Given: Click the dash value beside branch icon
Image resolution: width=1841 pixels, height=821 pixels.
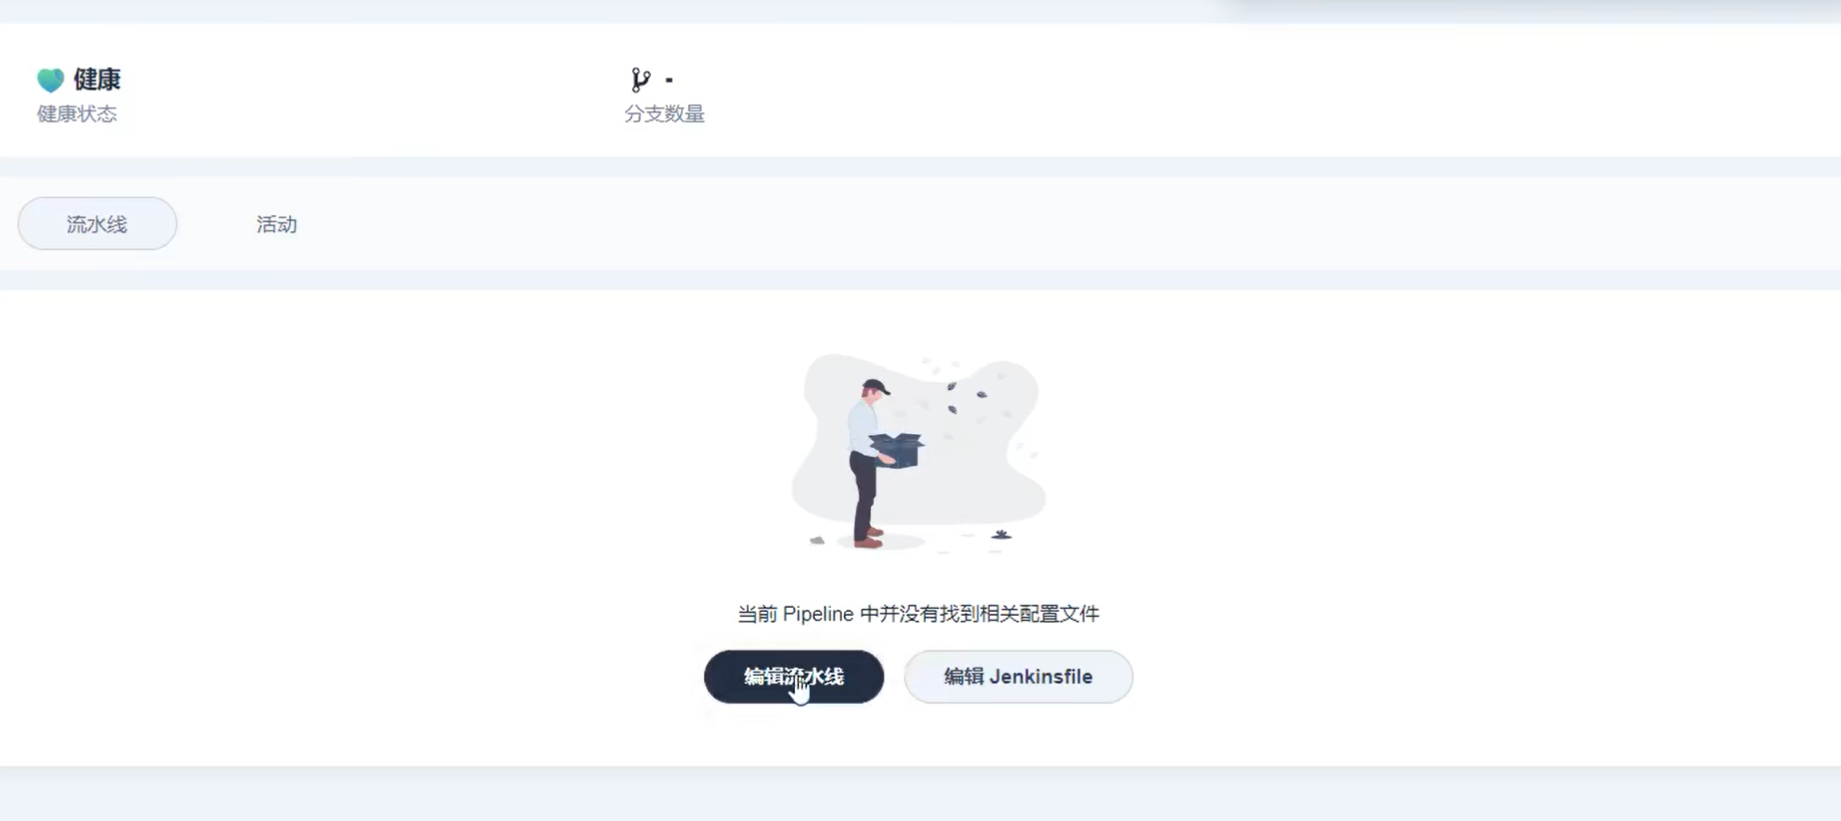Looking at the screenshot, I should pyautogui.click(x=669, y=79).
